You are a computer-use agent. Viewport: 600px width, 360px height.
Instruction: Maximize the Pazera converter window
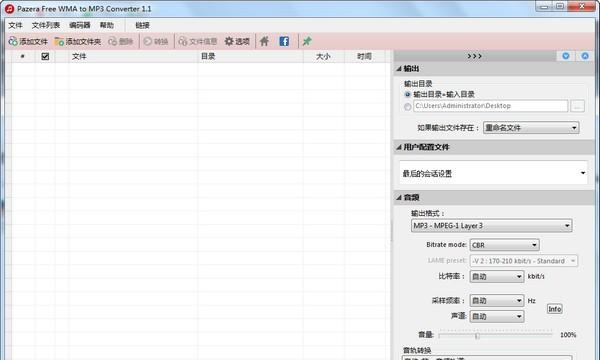(x=560, y=7)
